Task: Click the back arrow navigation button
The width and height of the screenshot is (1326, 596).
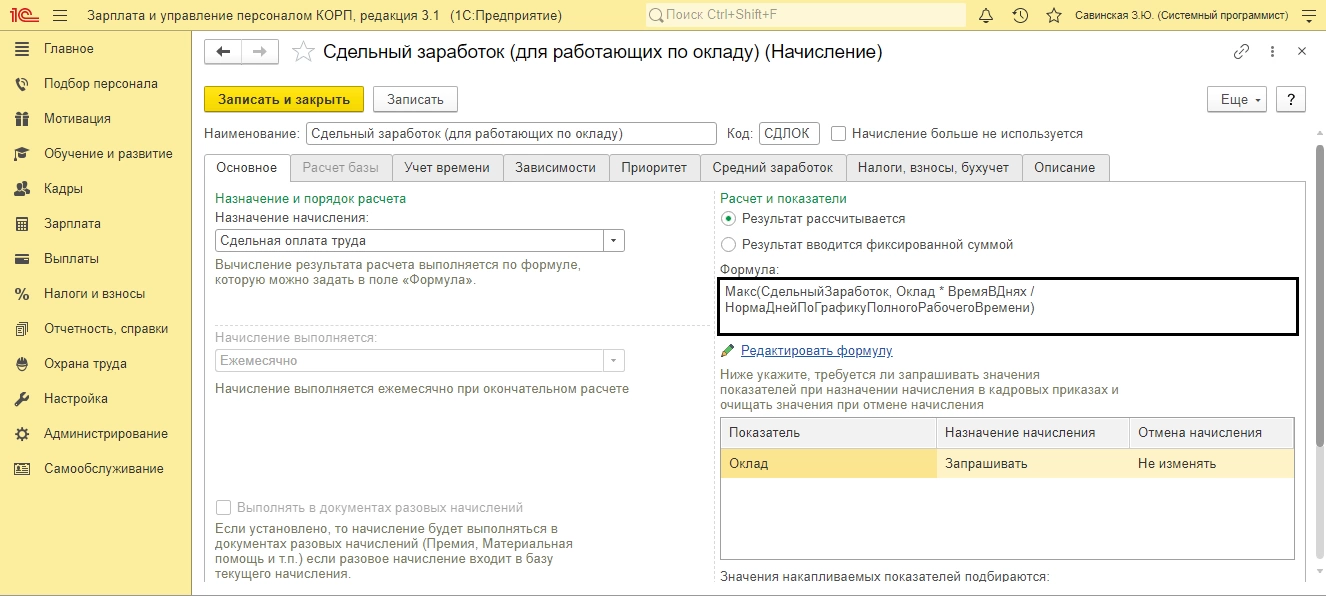Action: click(x=223, y=52)
